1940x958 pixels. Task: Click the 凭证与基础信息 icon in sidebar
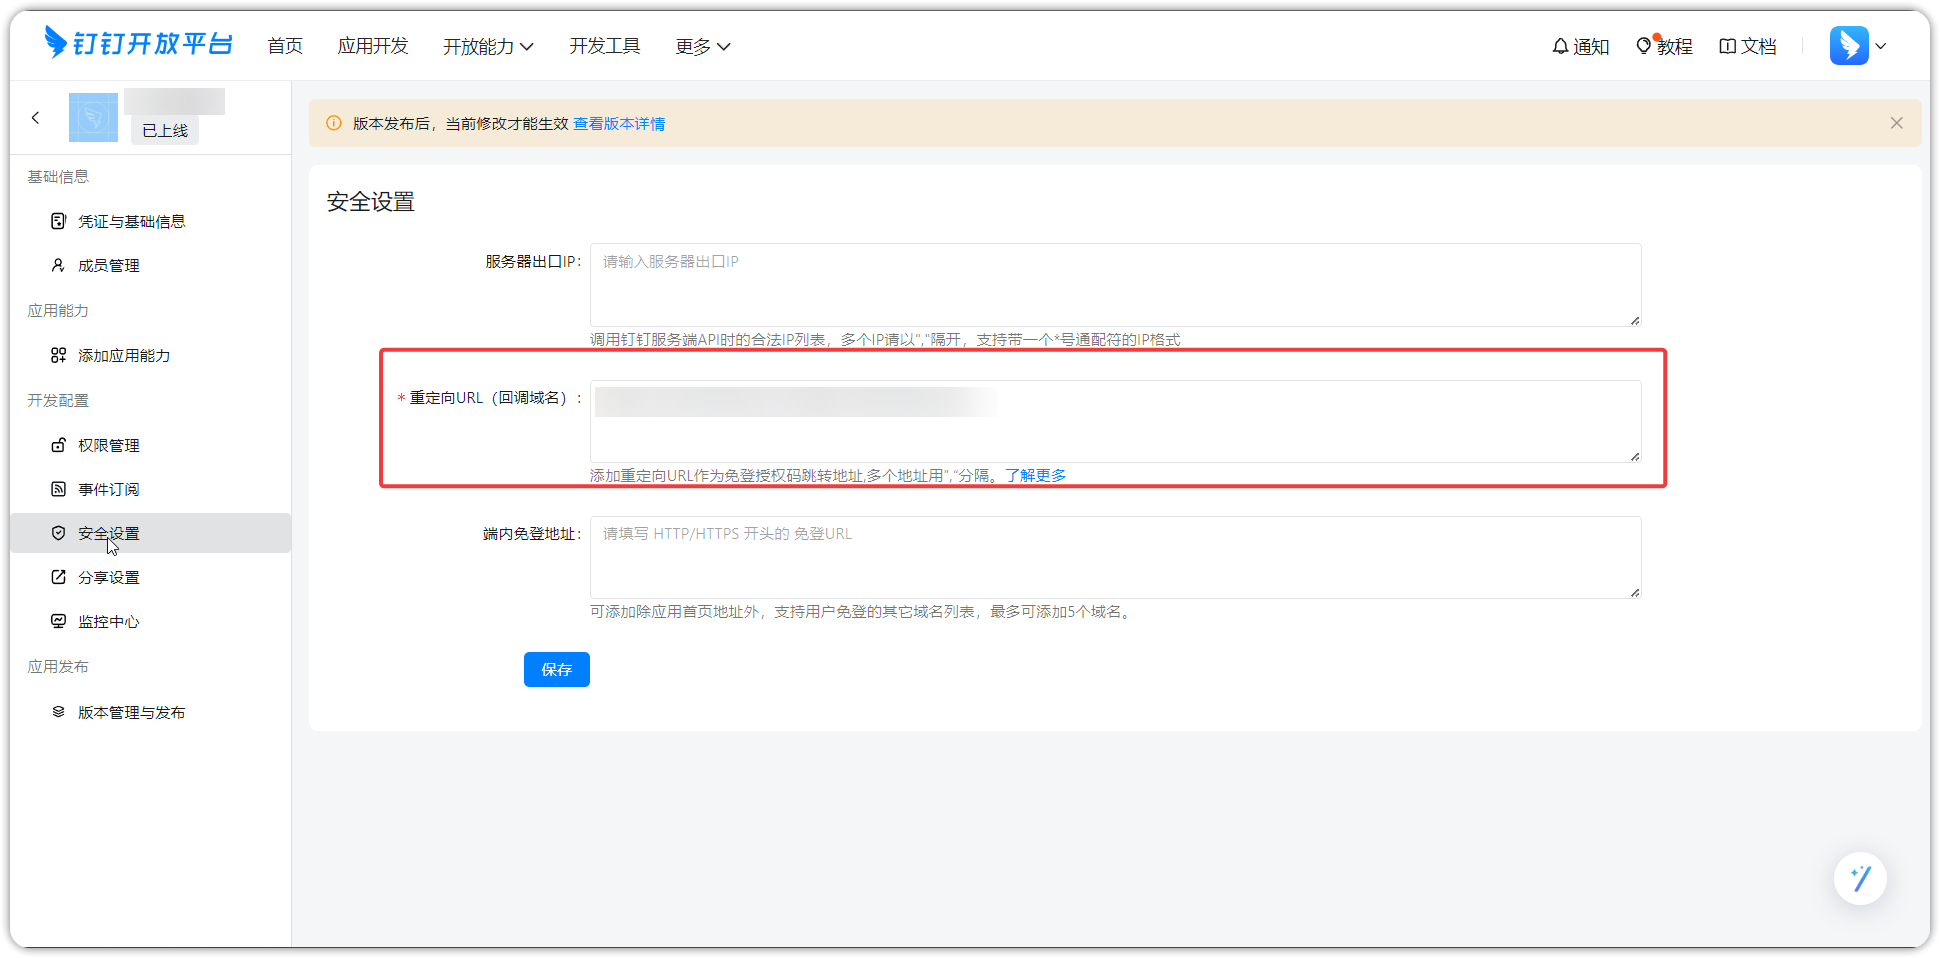(58, 221)
